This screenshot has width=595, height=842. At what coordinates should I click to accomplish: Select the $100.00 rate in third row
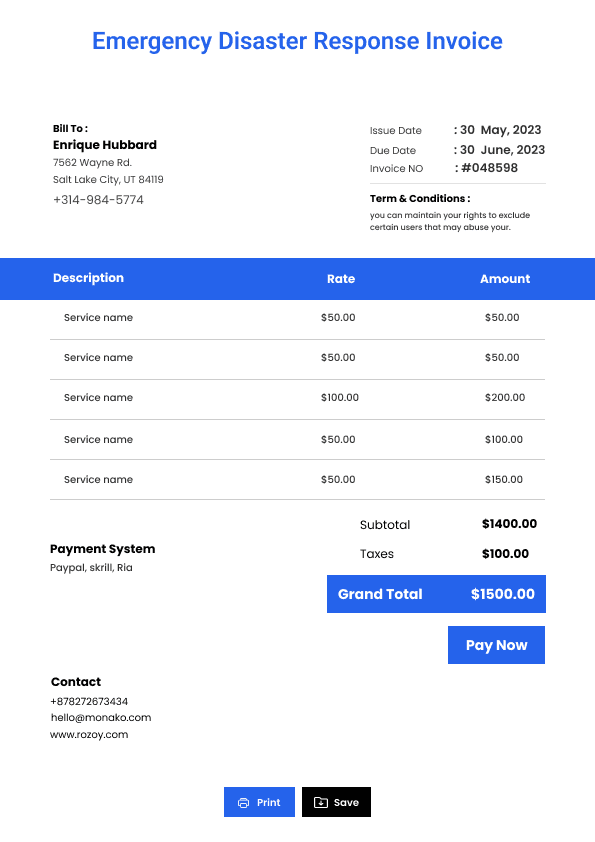click(x=340, y=397)
